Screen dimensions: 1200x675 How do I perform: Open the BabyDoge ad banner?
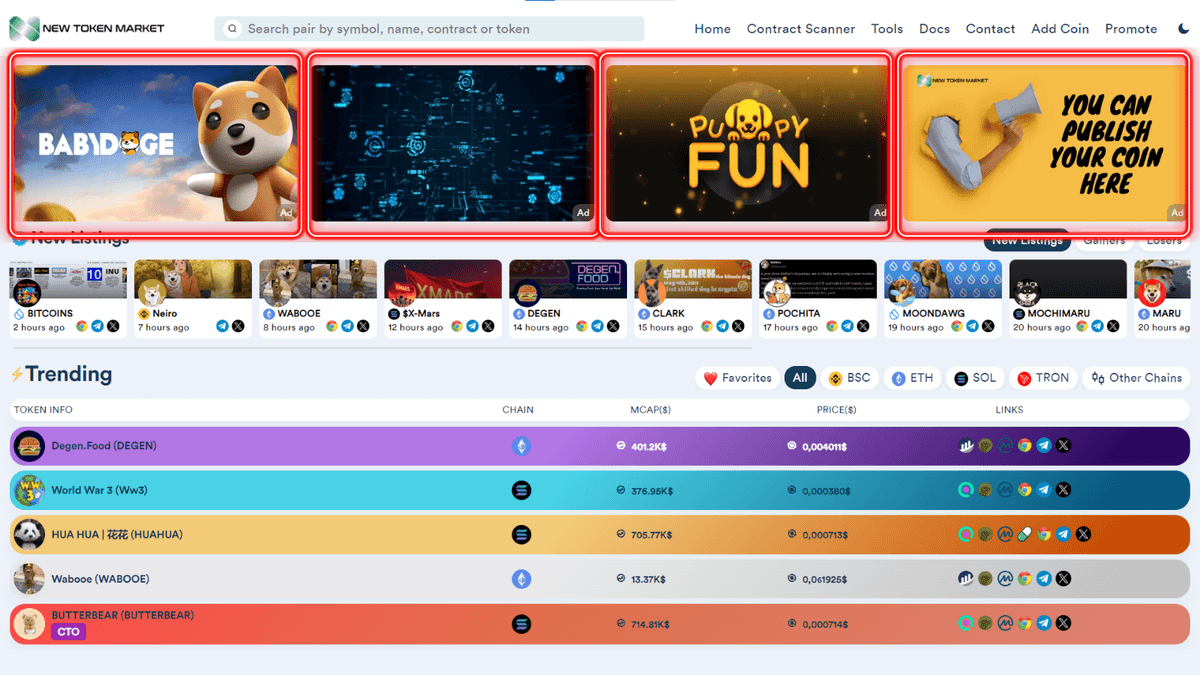tap(156, 144)
